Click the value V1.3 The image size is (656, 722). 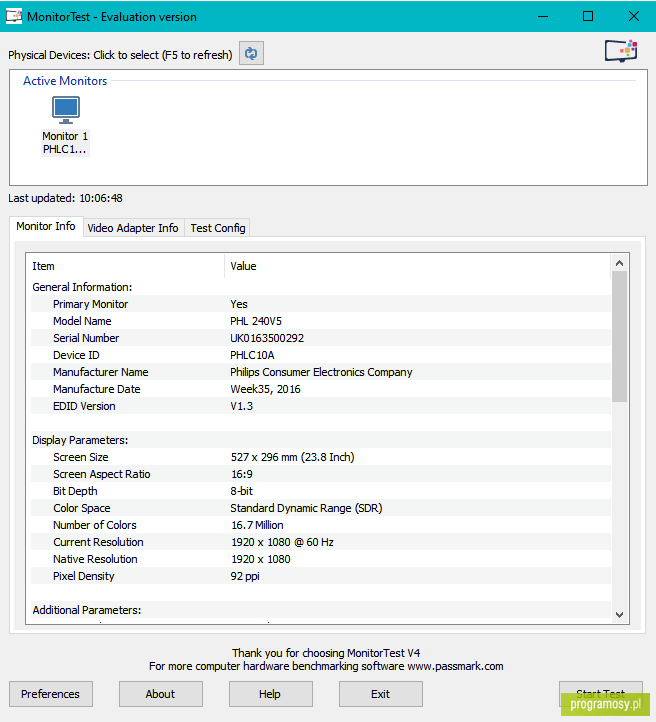click(x=242, y=406)
